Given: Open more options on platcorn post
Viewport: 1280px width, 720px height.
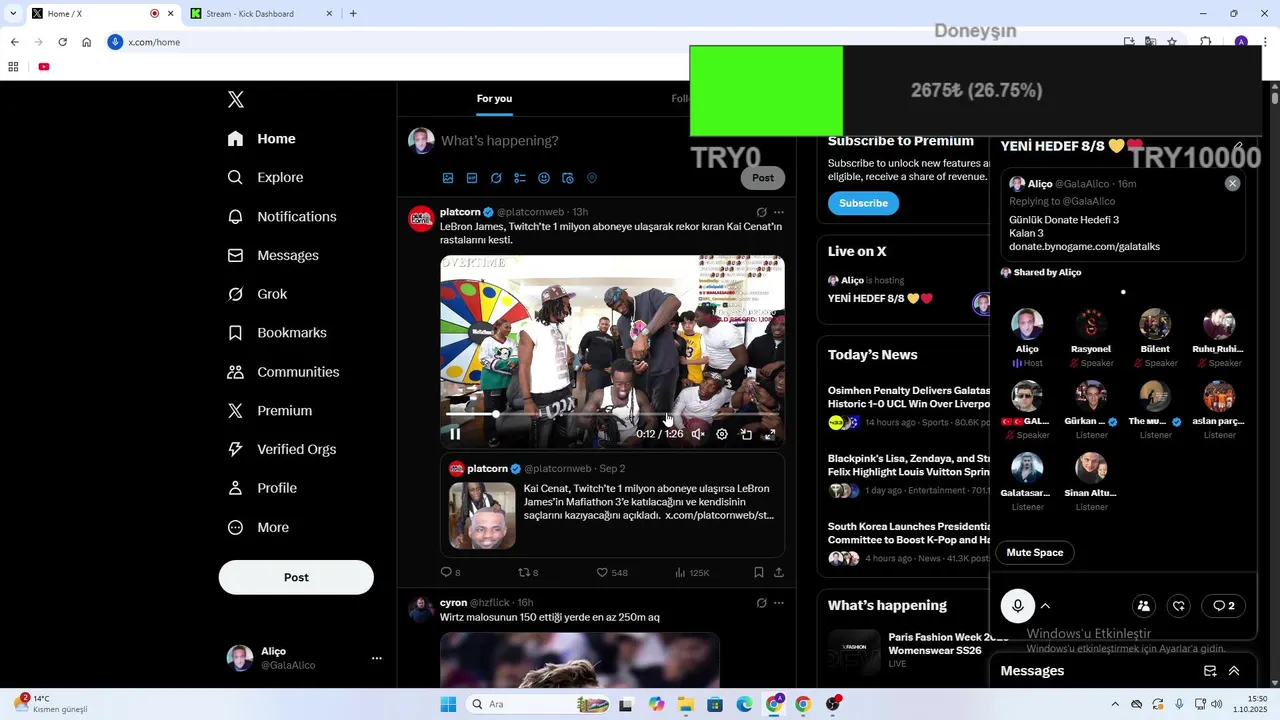Looking at the screenshot, I should pos(779,212).
